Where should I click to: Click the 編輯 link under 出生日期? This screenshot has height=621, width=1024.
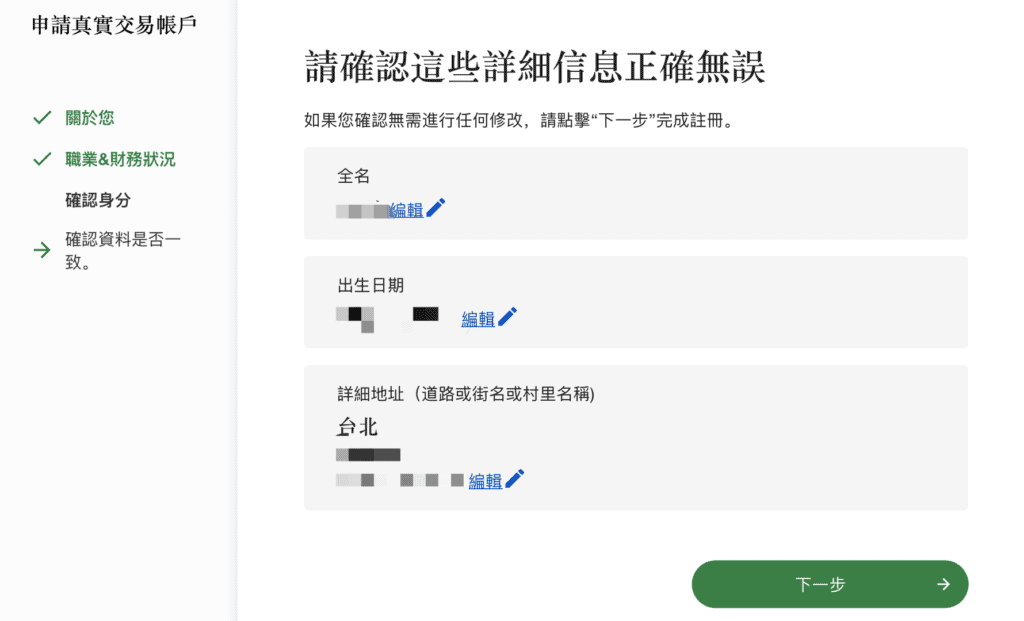(x=478, y=319)
